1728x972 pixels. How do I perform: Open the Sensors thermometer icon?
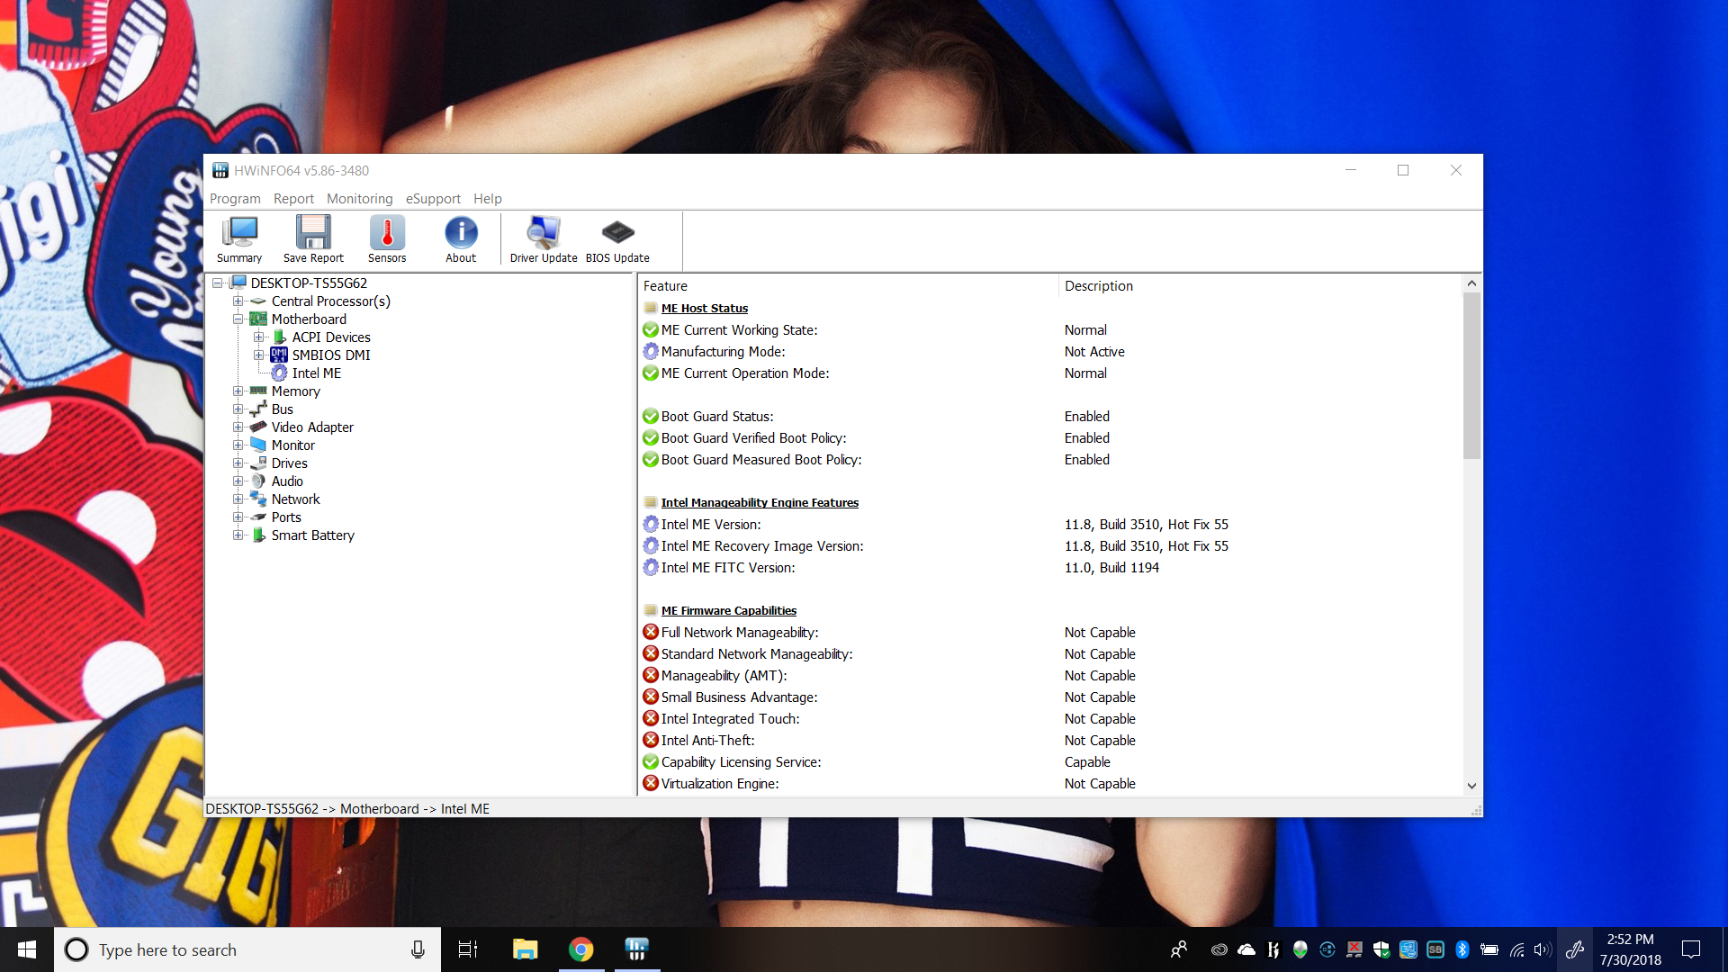pos(387,240)
